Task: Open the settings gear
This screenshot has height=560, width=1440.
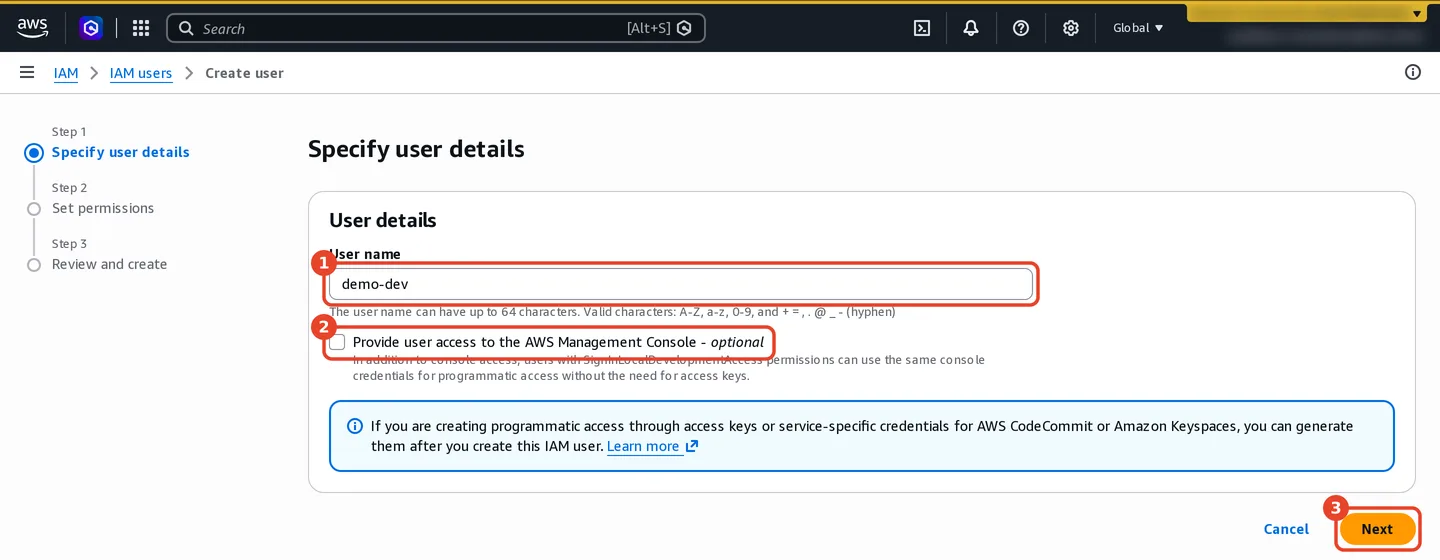Action: 1071,28
